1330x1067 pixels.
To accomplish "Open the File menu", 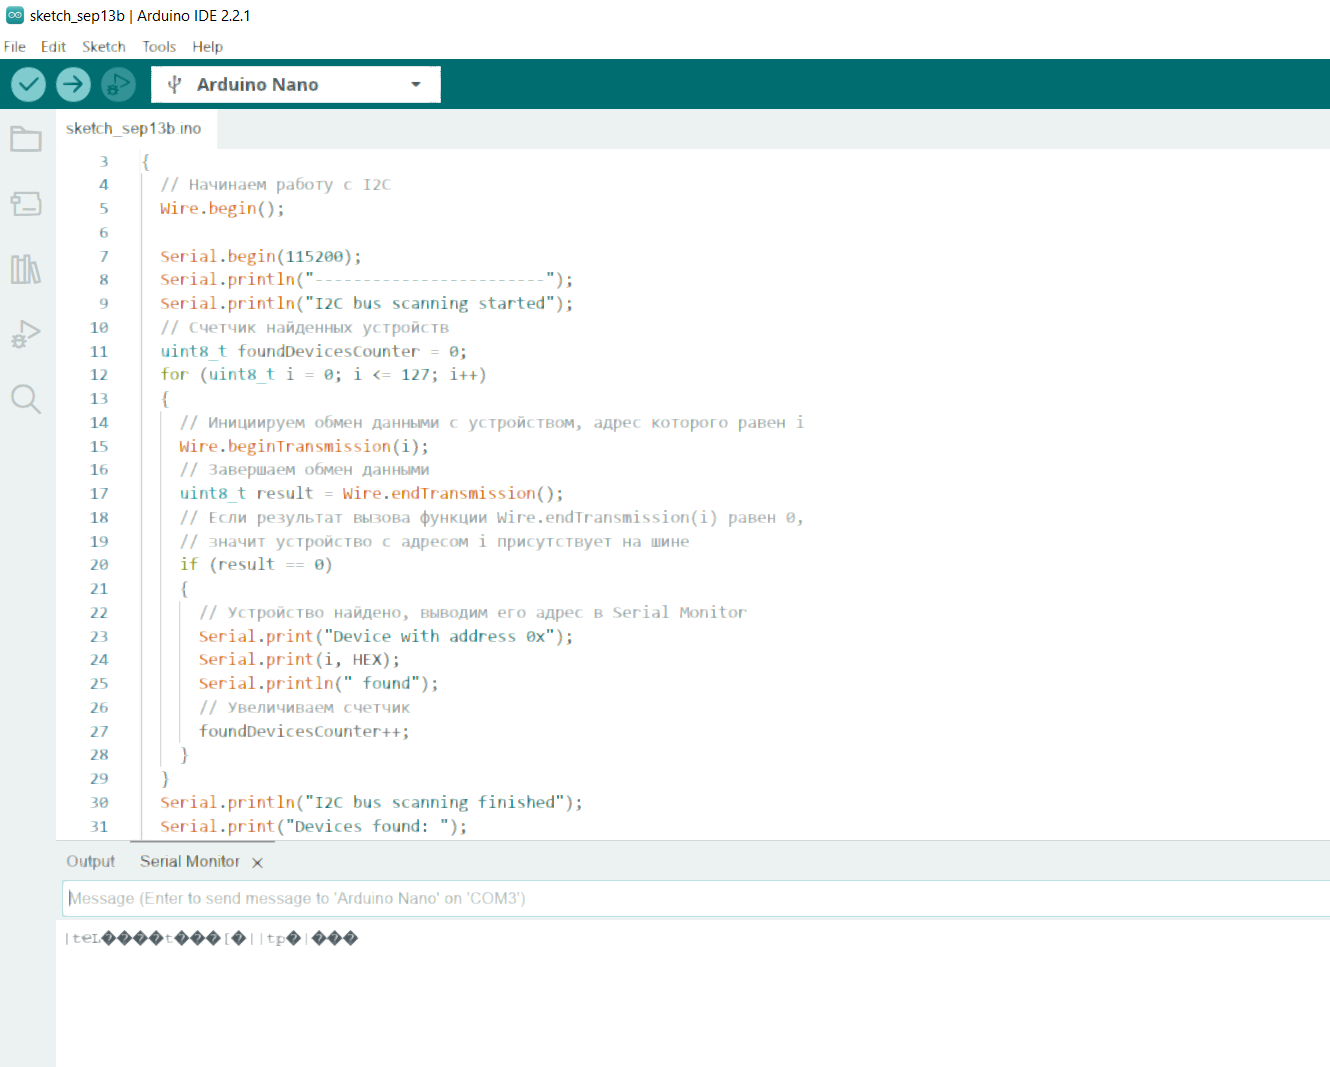I will (15, 47).
